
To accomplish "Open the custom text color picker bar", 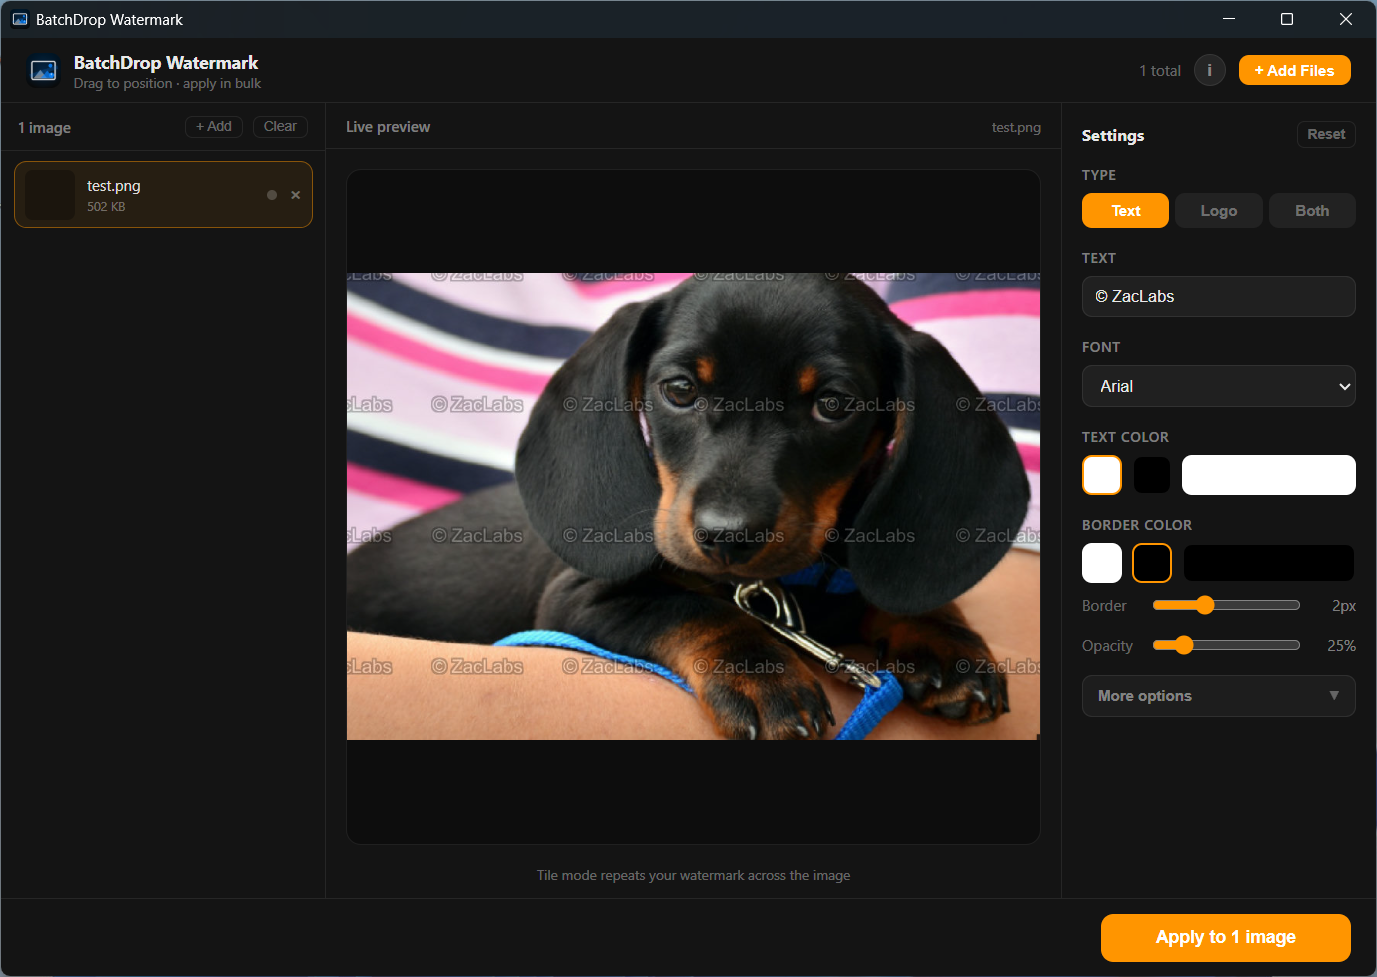I will (x=1269, y=475).
